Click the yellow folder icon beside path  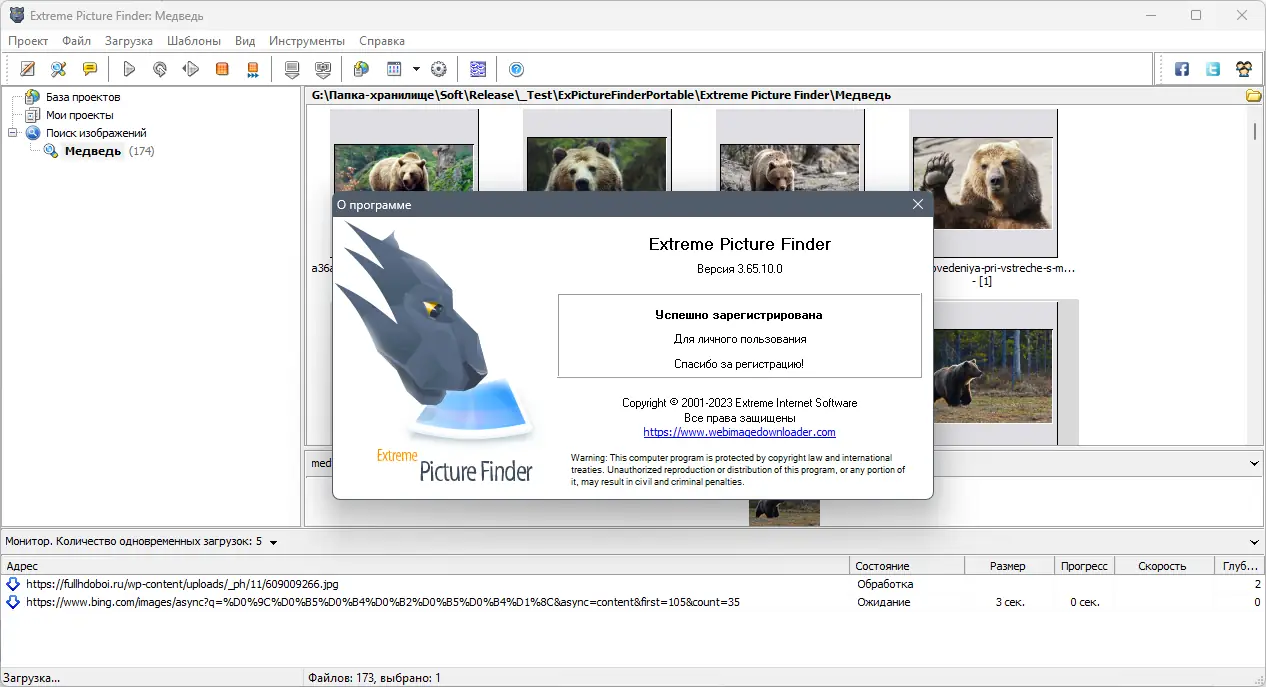(1253, 96)
